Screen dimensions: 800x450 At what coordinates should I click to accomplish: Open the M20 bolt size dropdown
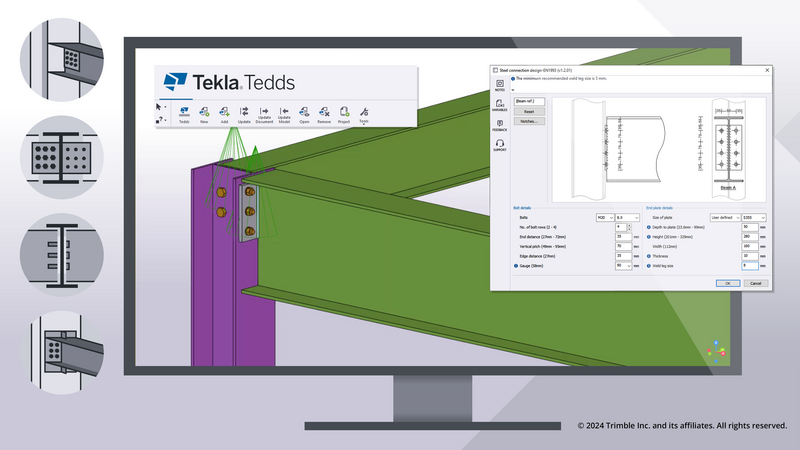click(605, 217)
